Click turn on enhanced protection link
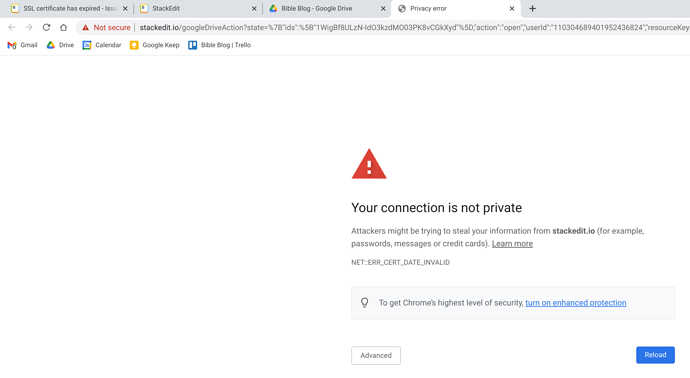Screen dimensions: 690x378 576,303
